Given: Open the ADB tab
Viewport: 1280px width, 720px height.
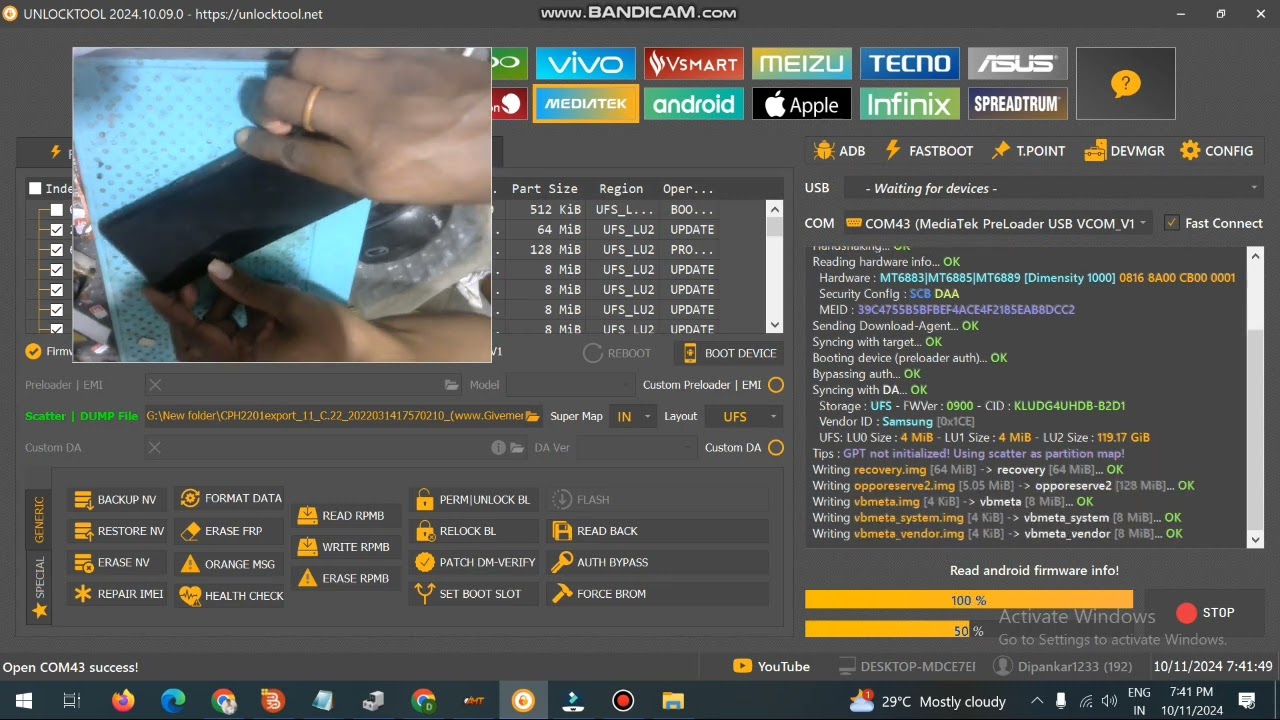Looking at the screenshot, I should pyautogui.click(x=840, y=151).
